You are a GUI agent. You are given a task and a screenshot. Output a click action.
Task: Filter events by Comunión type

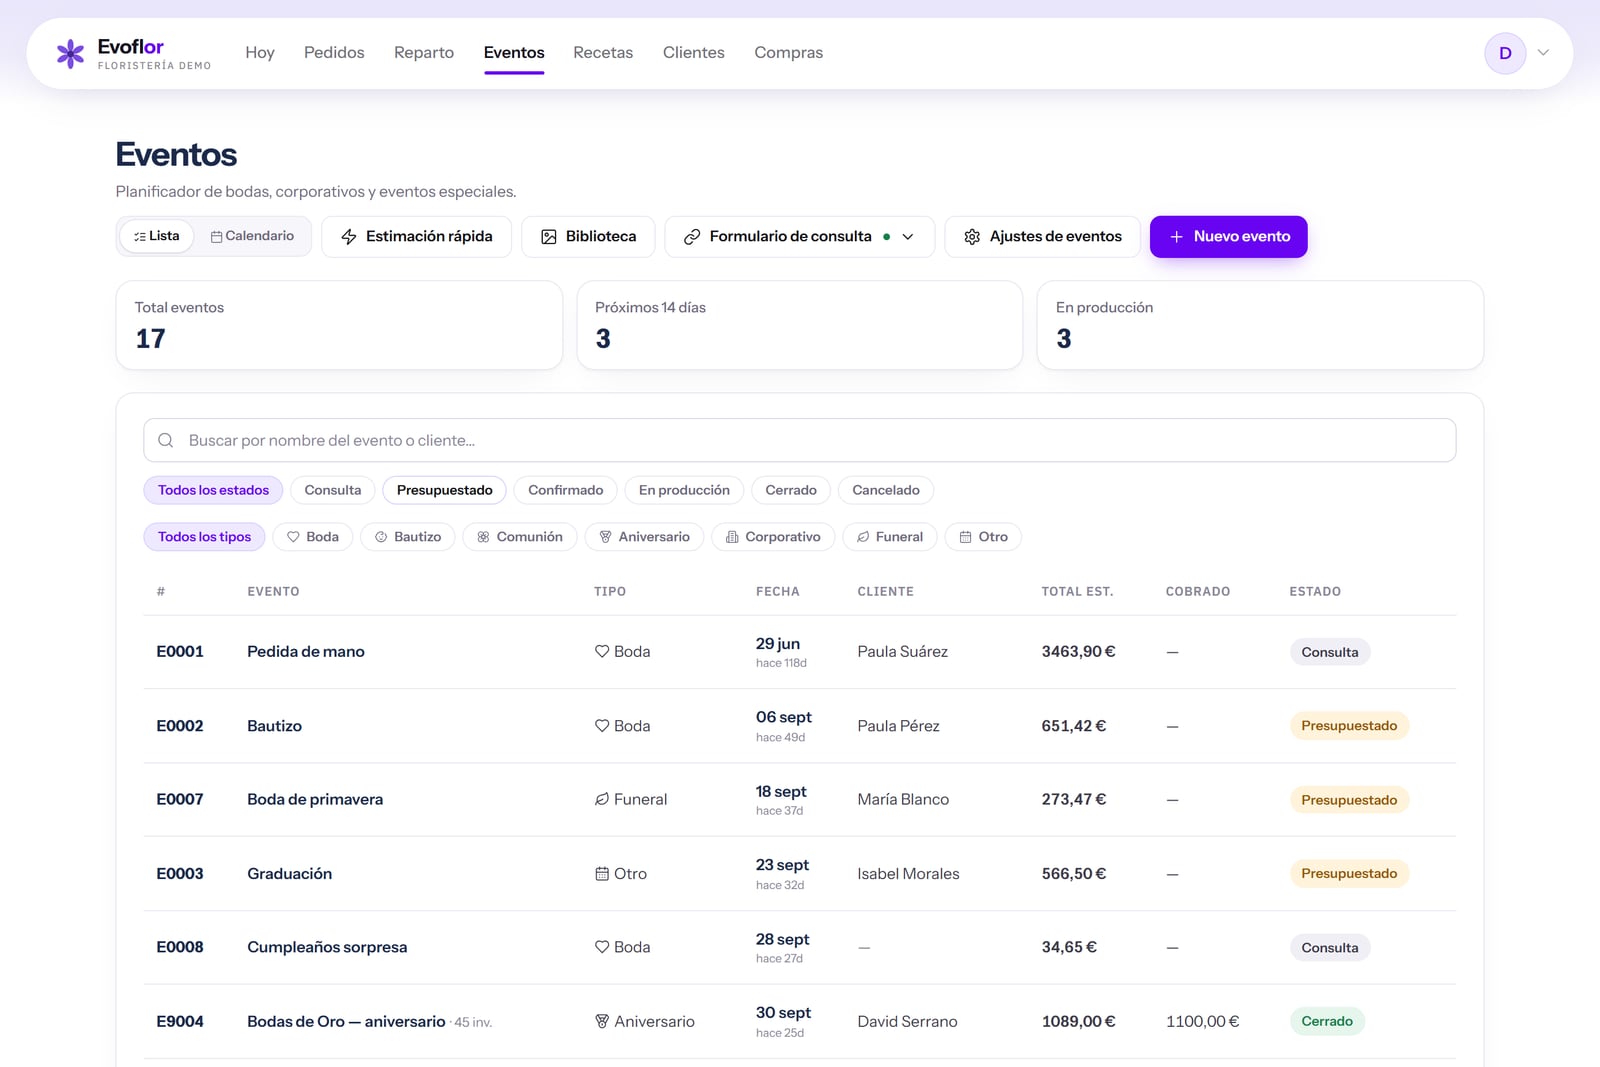520,537
